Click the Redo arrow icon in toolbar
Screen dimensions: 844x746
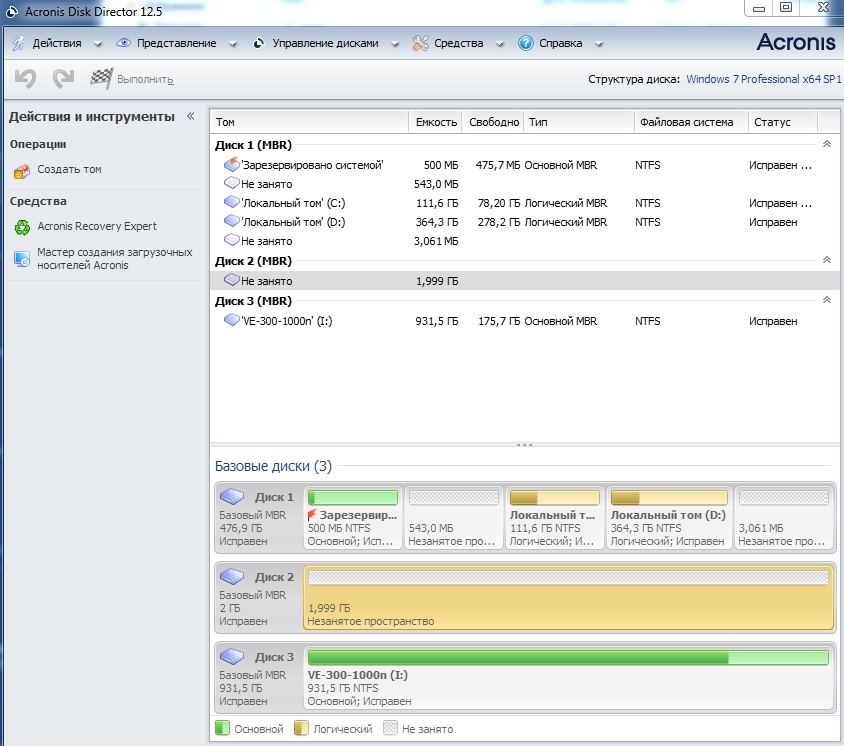64,78
